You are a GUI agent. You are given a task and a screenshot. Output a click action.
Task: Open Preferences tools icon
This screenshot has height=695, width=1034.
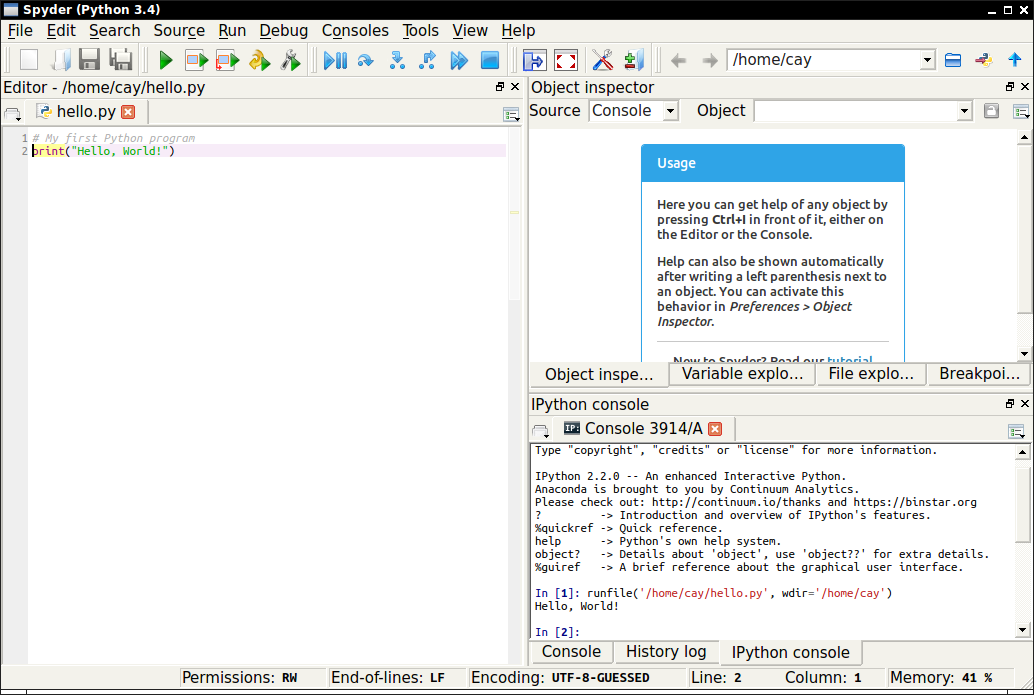pos(602,60)
